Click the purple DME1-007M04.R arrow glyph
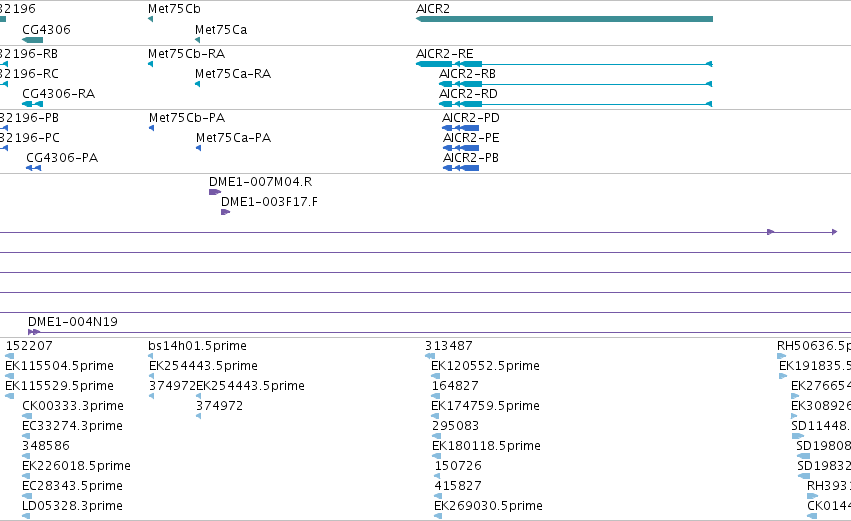This screenshot has height=521, width=851. pyautogui.click(x=215, y=192)
